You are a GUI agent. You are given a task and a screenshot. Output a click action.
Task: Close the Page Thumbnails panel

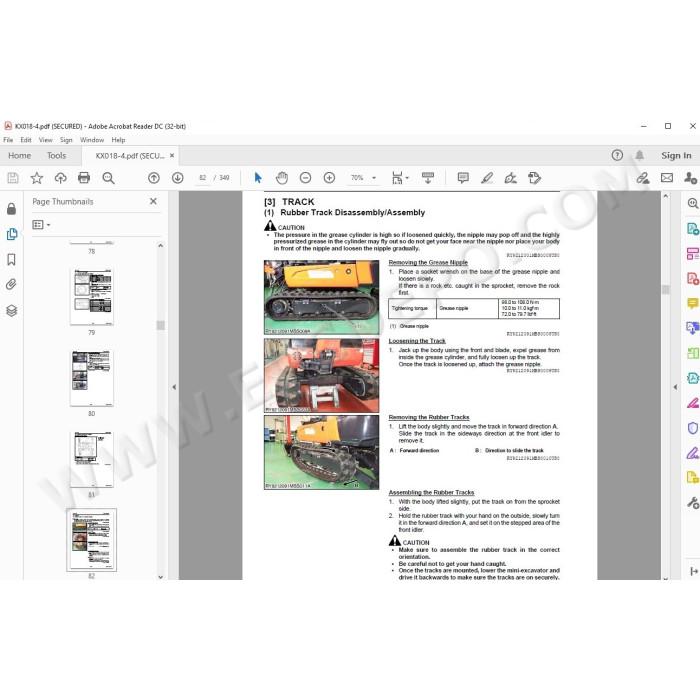pyautogui.click(x=153, y=201)
